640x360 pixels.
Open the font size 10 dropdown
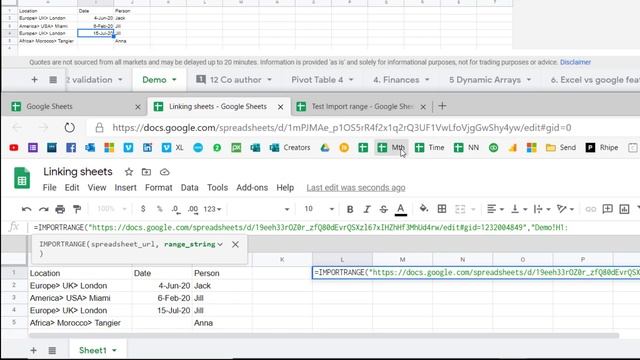coord(319,209)
